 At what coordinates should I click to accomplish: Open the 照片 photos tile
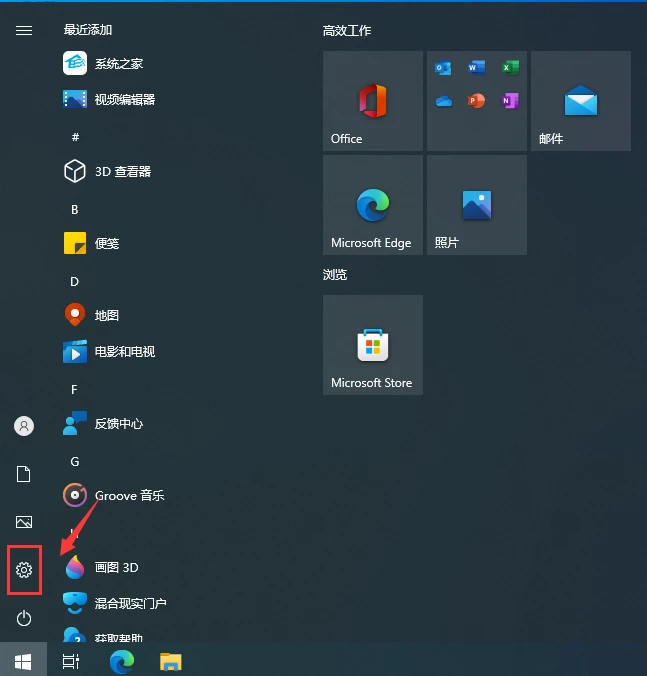[477, 205]
